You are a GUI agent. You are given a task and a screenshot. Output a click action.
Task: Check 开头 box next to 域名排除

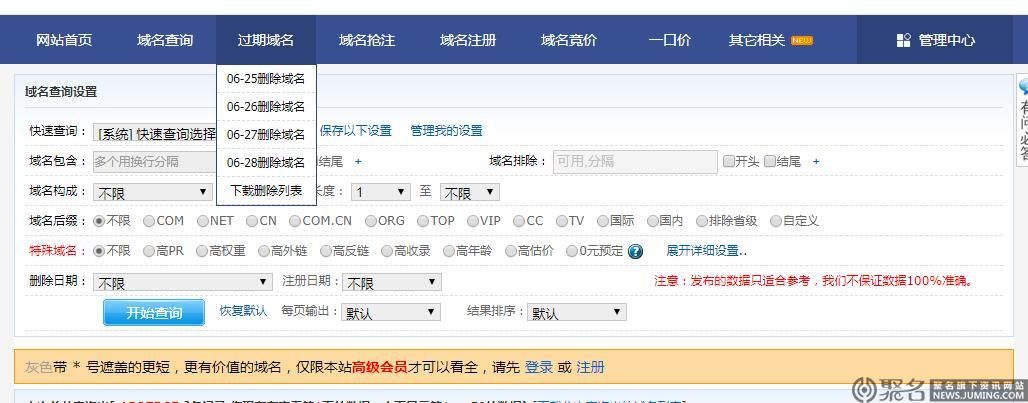click(729, 161)
